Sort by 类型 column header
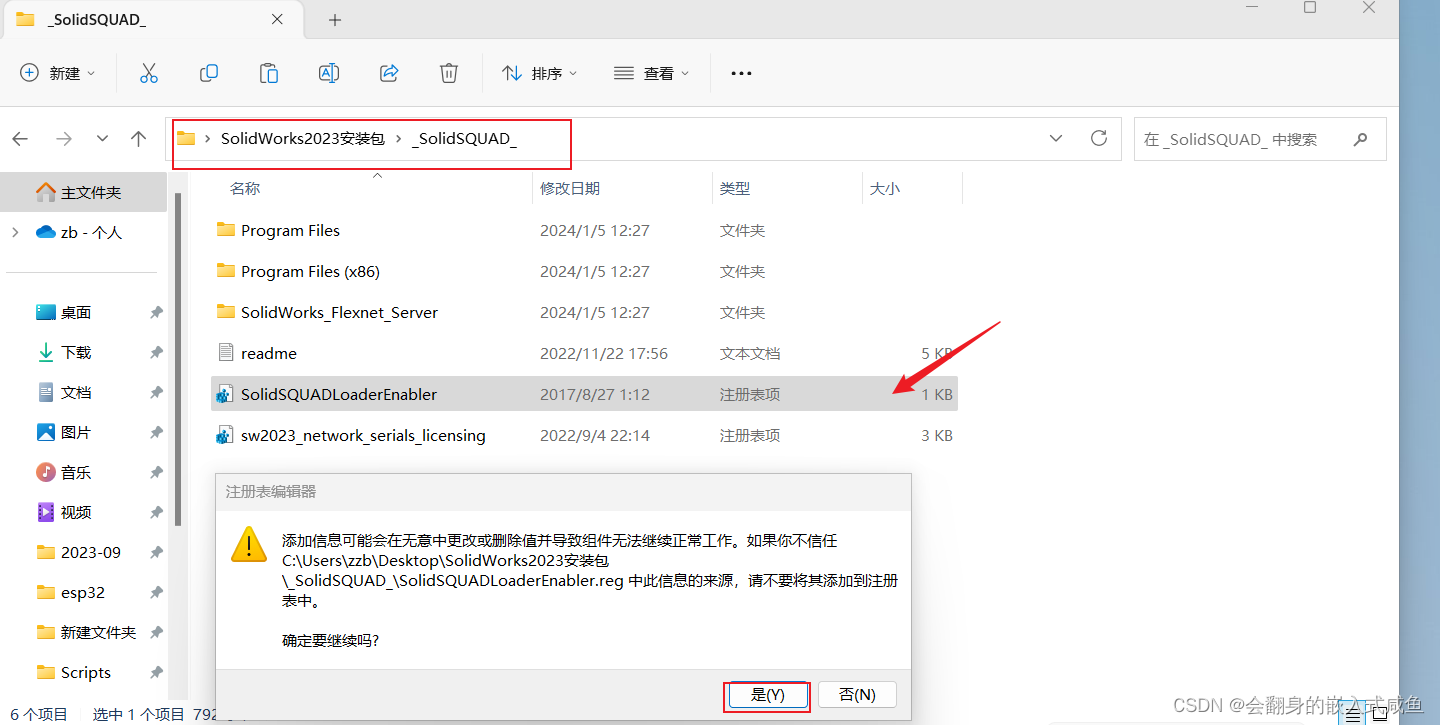This screenshot has height=725, width=1440. coord(735,188)
